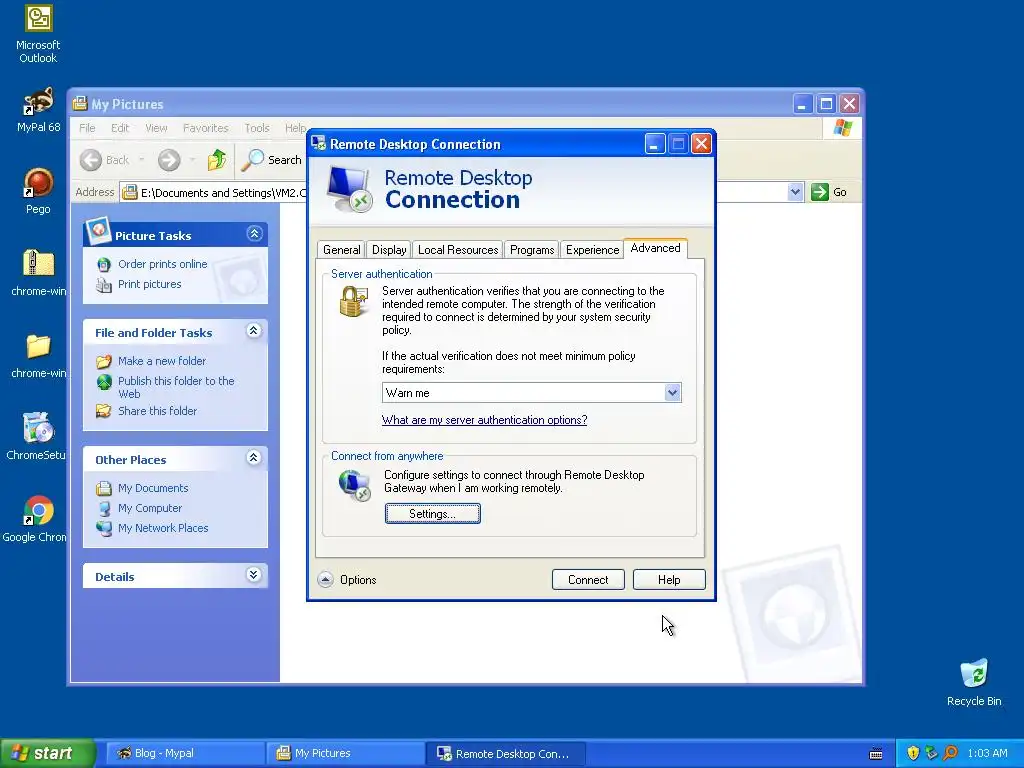Click the Connect button
This screenshot has width=1024, height=768.
(x=588, y=580)
